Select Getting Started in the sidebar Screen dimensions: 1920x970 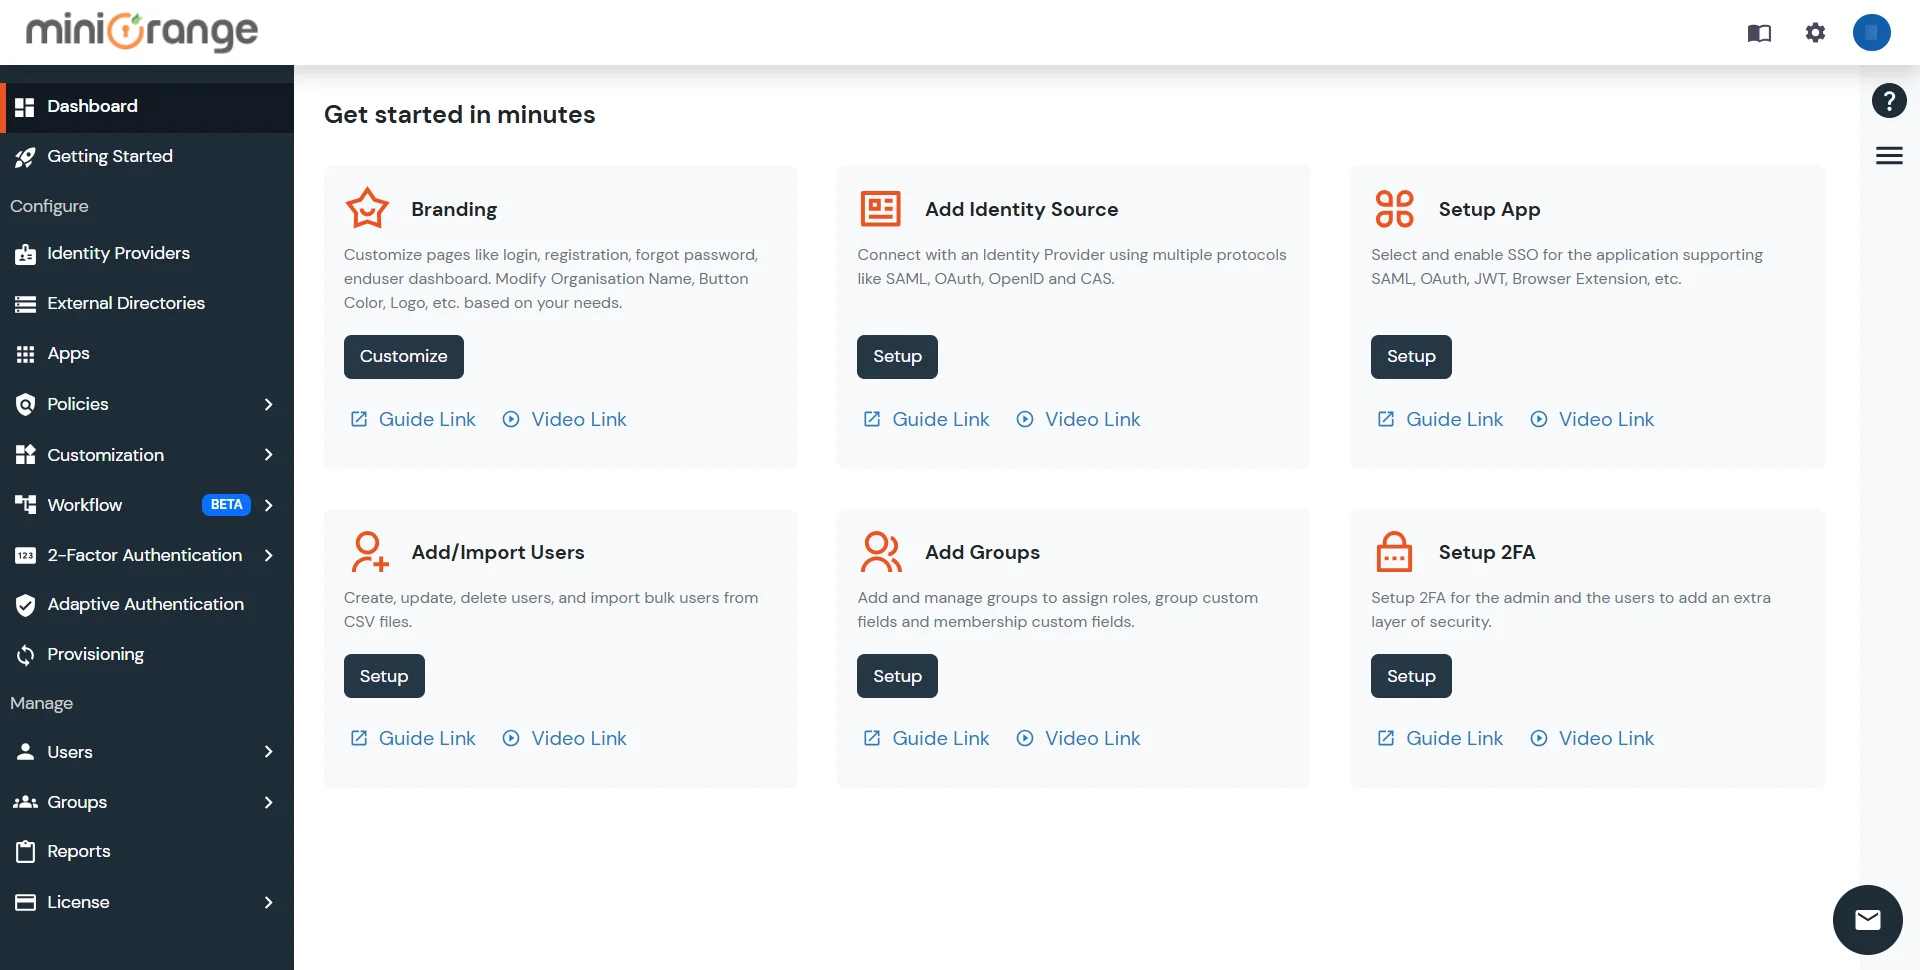coord(108,156)
